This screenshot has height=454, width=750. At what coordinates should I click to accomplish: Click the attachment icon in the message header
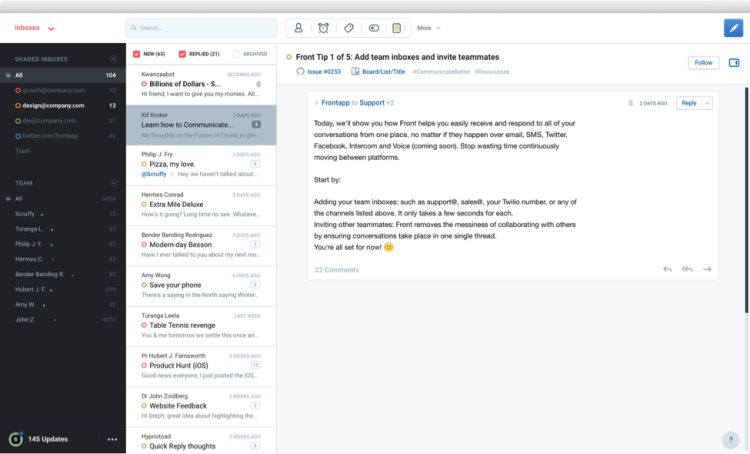pyautogui.click(x=630, y=103)
